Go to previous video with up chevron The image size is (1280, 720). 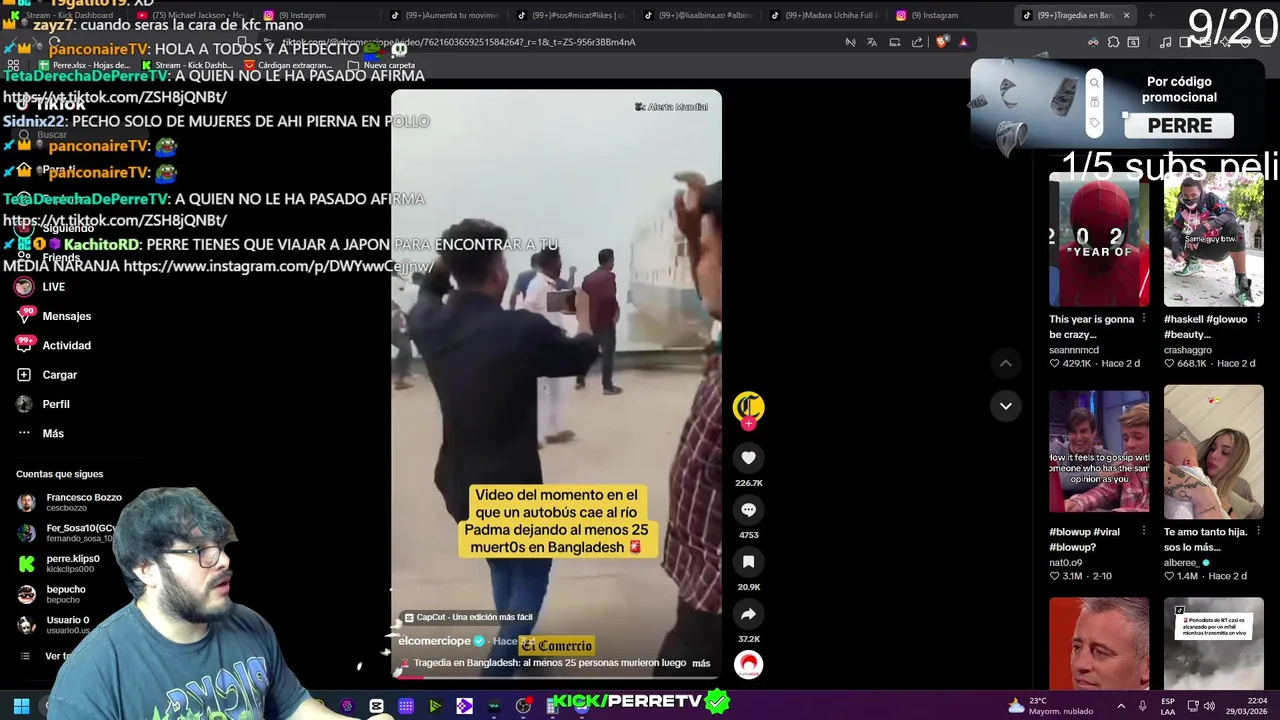pyautogui.click(x=1005, y=363)
